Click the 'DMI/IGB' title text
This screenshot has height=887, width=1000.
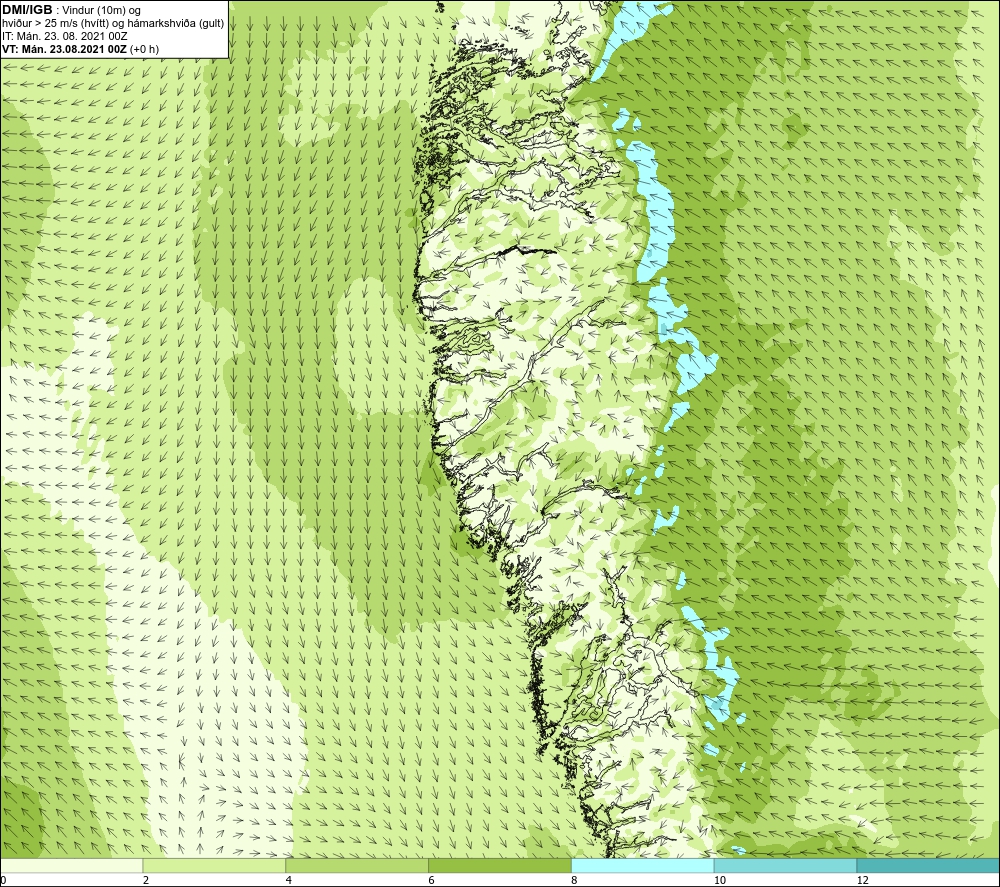27,10
